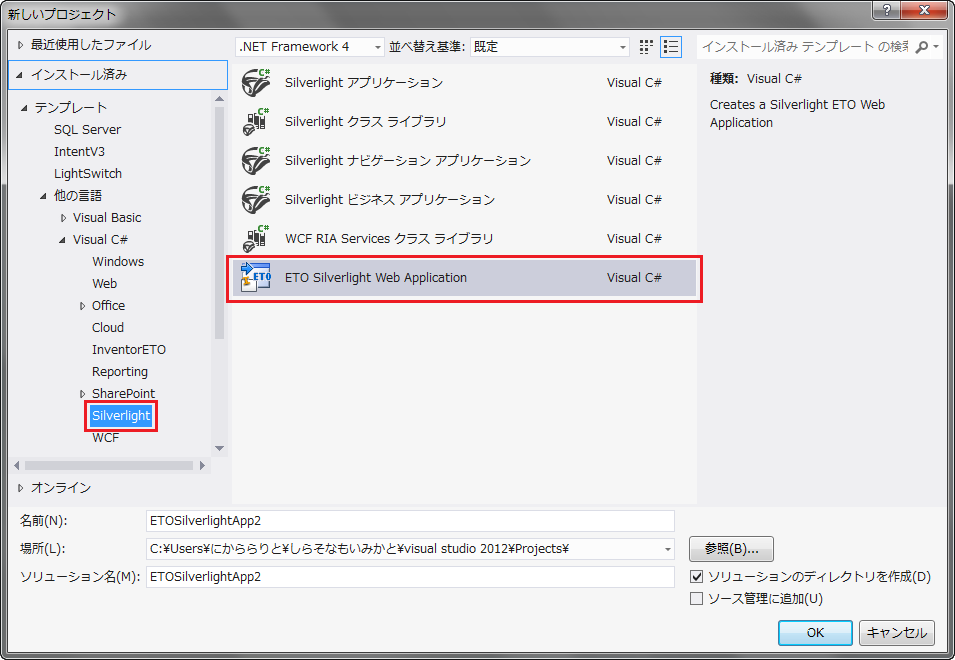The image size is (955, 660).
Task: Click the 参照(B)... browse button
Action: (731, 549)
